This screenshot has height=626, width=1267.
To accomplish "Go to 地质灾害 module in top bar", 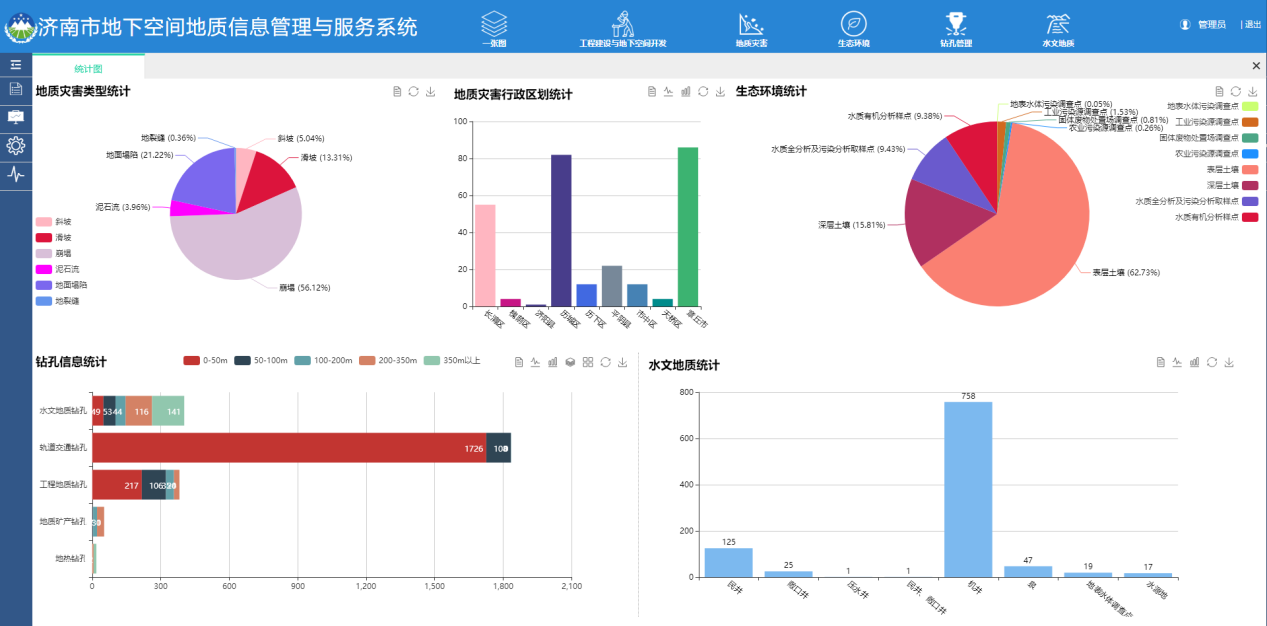I will click(751, 28).
